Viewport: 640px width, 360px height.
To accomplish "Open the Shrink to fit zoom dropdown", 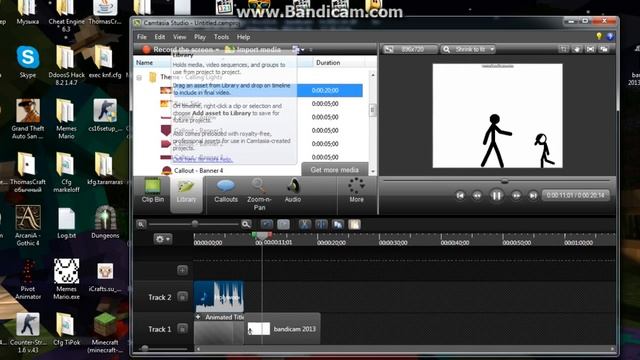I will (x=469, y=49).
